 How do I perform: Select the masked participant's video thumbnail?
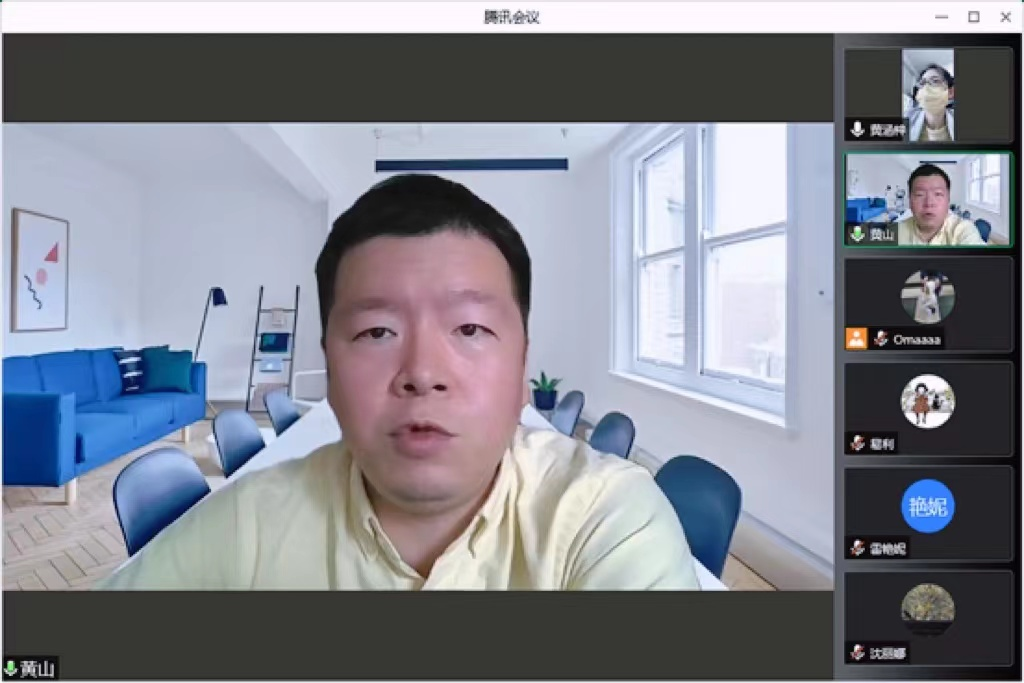[927, 94]
